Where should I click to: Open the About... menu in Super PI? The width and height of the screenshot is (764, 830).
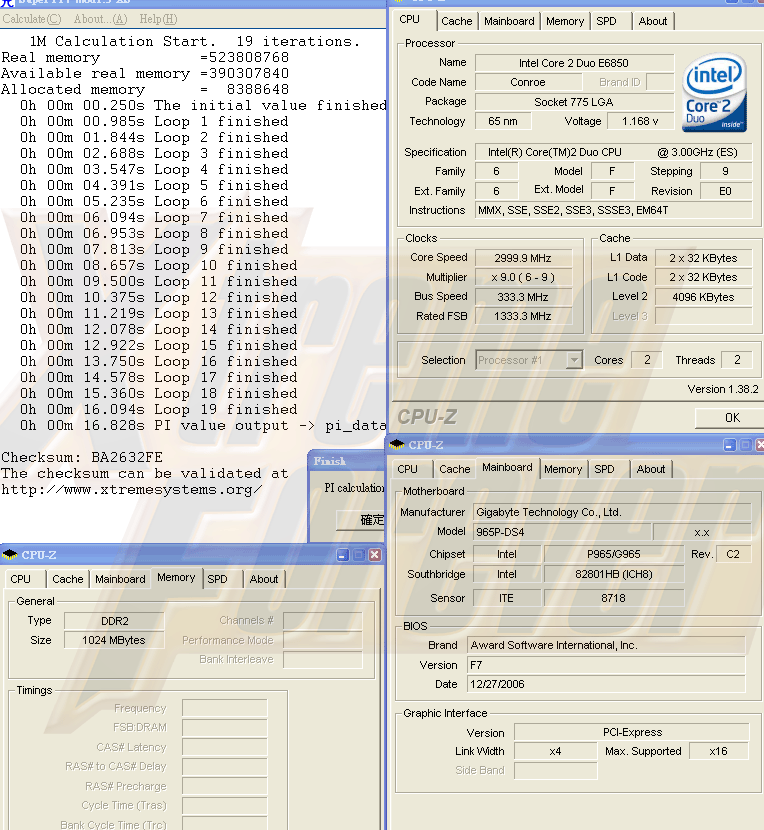(x=100, y=19)
